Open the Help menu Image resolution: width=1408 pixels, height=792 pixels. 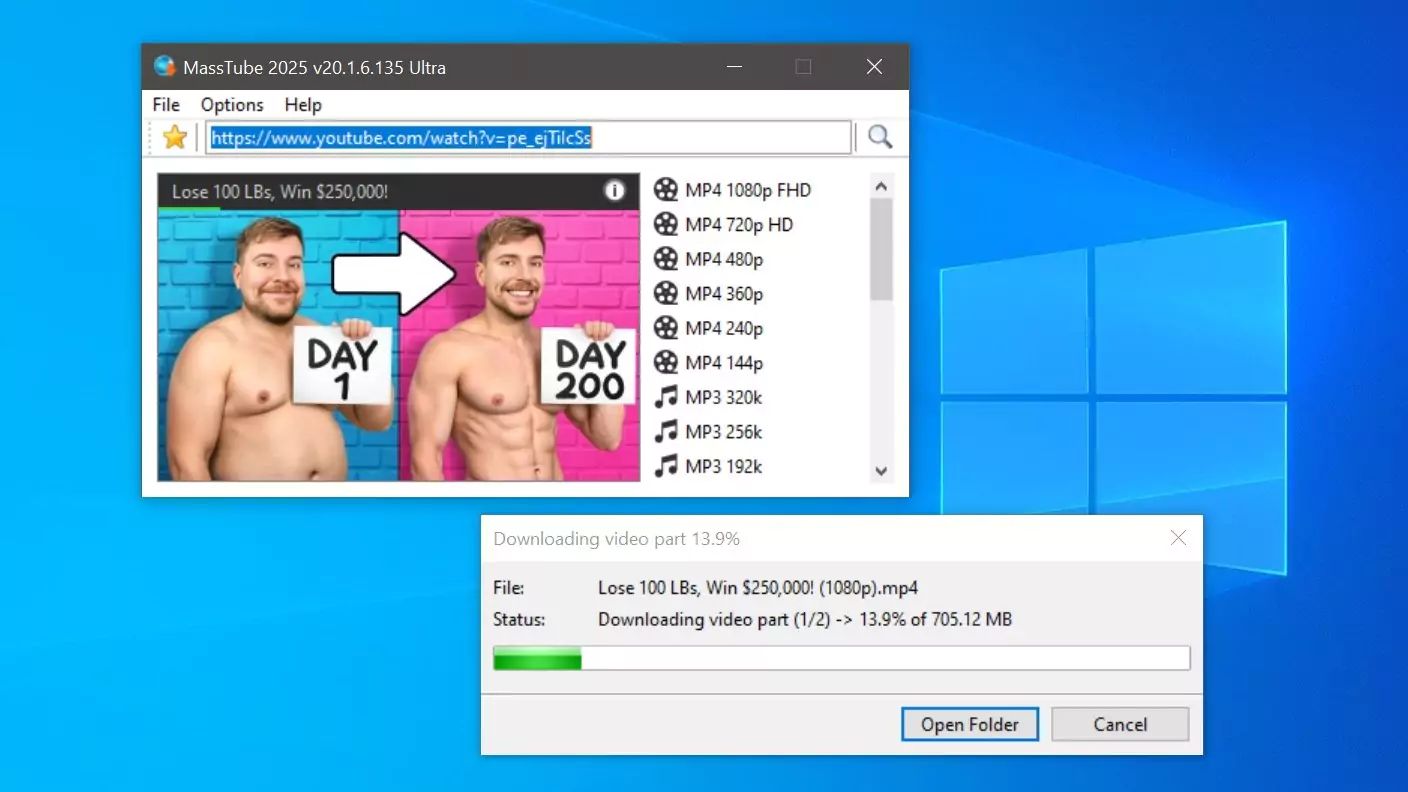coord(303,105)
